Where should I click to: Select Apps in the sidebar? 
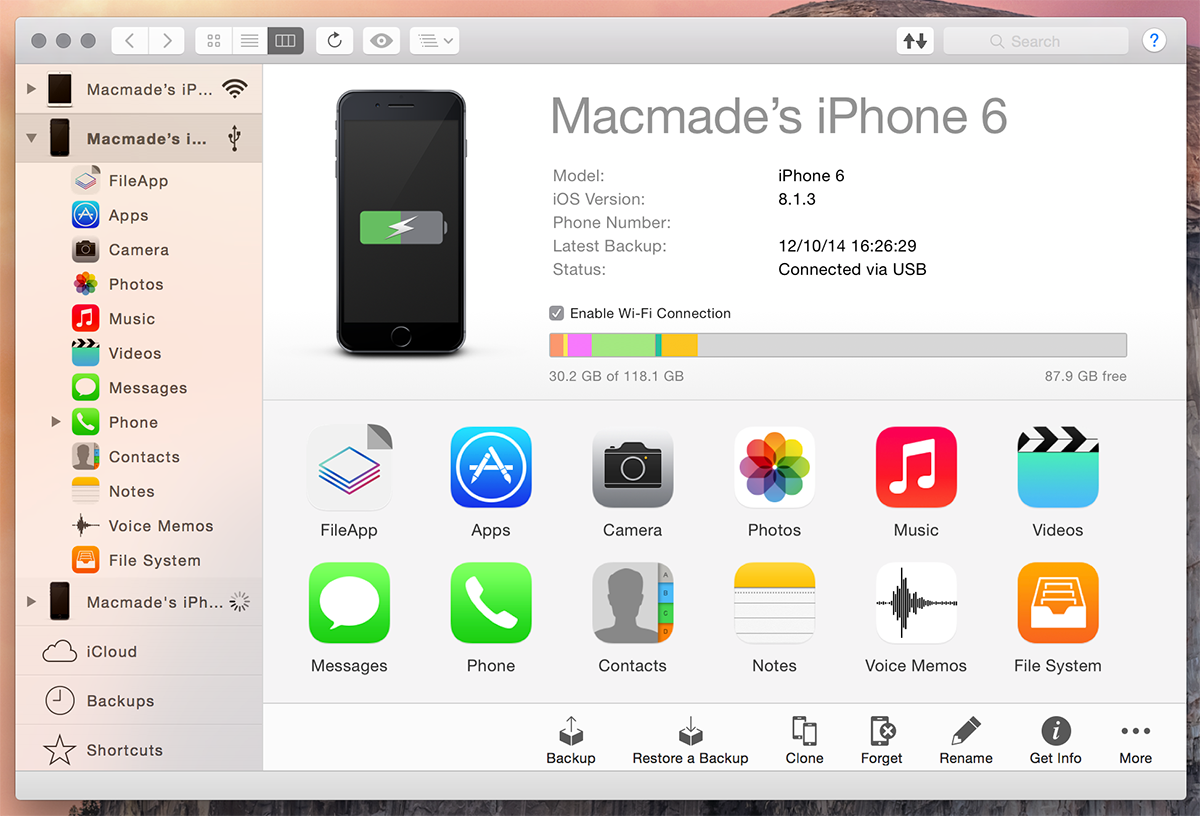[x=139, y=215]
